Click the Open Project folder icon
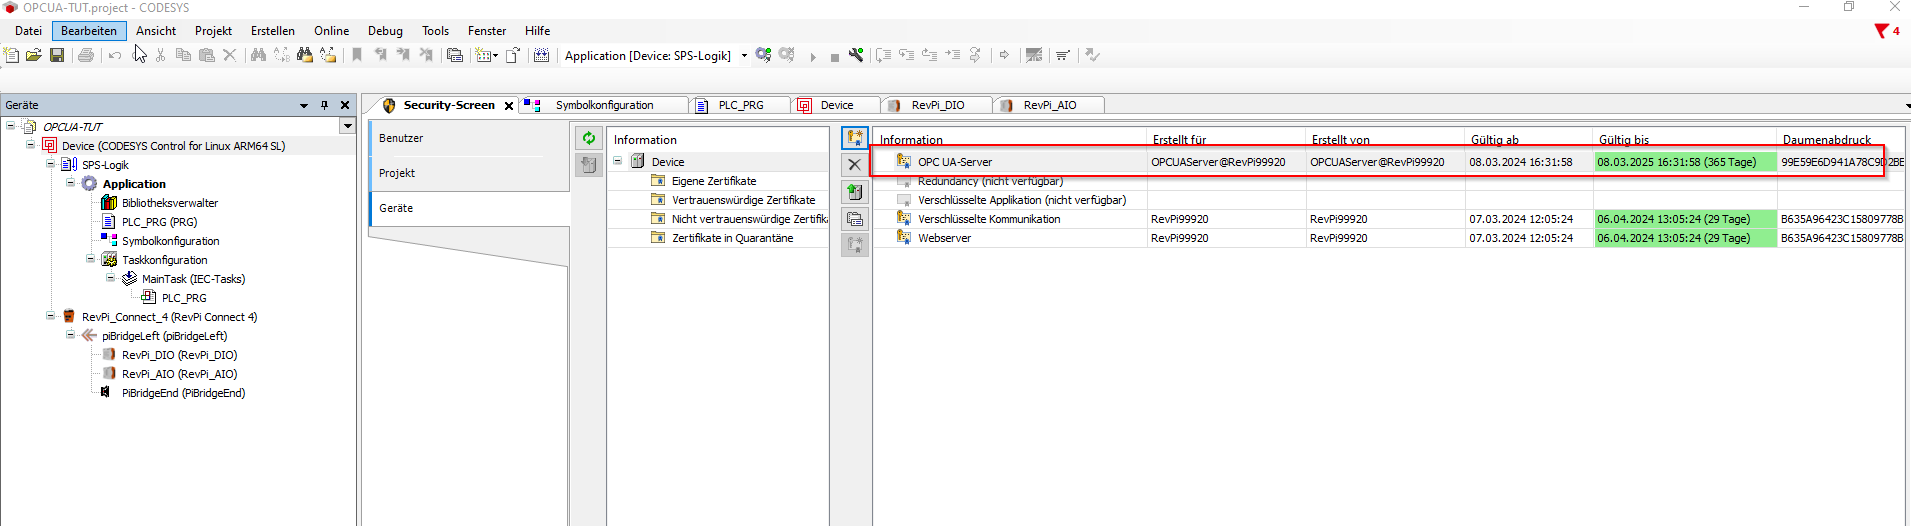This screenshot has width=1911, height=526. pyautogui.click(x=34, y=55)
